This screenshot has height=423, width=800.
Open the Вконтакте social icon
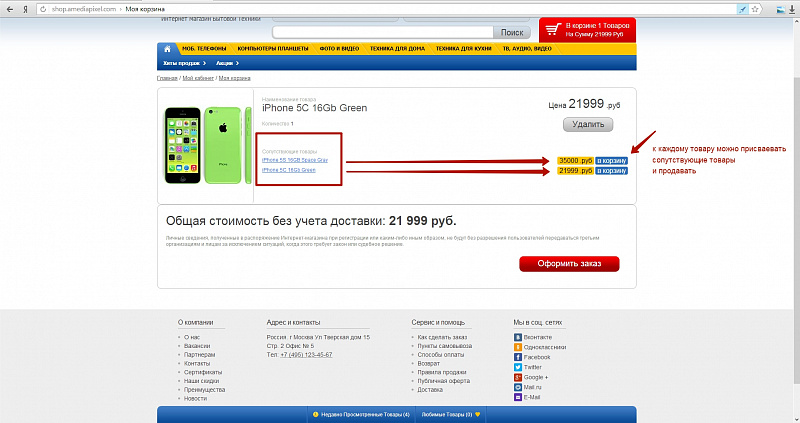[x=517, y=337]
